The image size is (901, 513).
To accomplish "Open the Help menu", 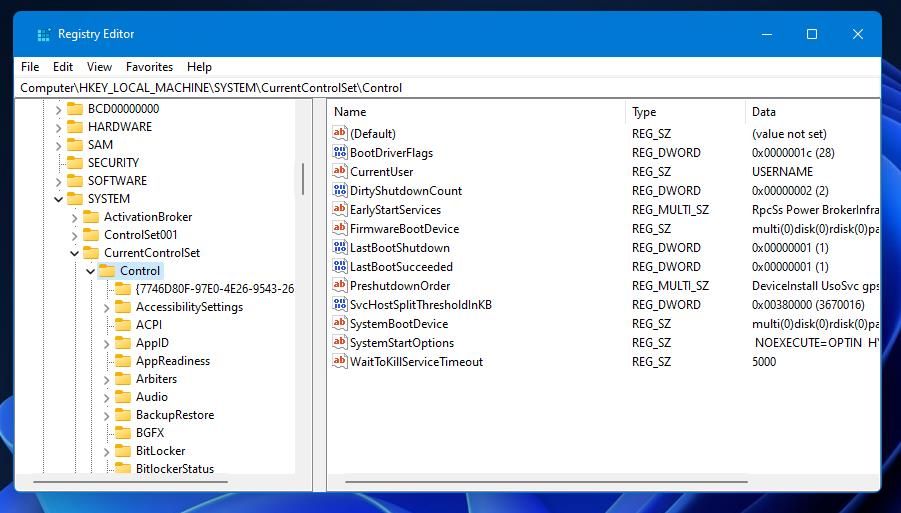I will 199,67.
